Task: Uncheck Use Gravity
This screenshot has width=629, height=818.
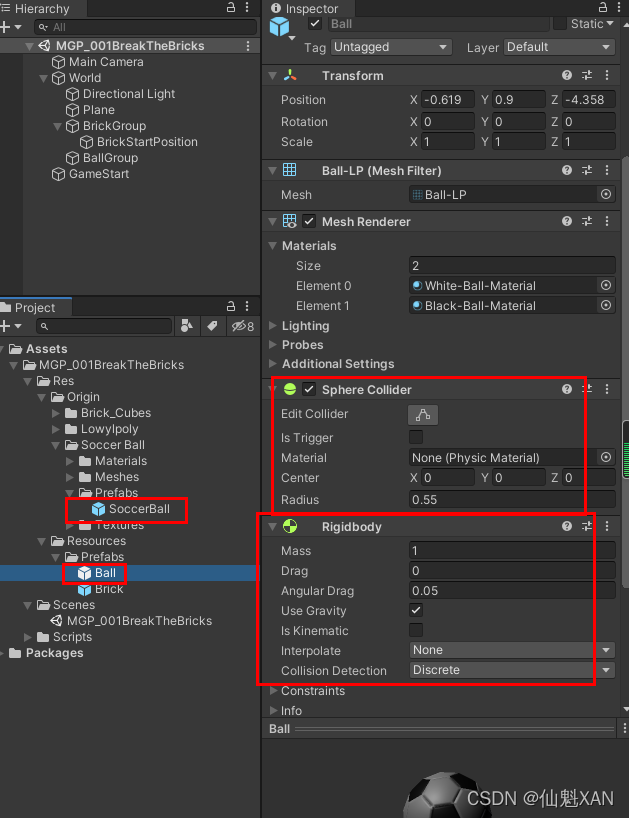Action: pos(416,610)
